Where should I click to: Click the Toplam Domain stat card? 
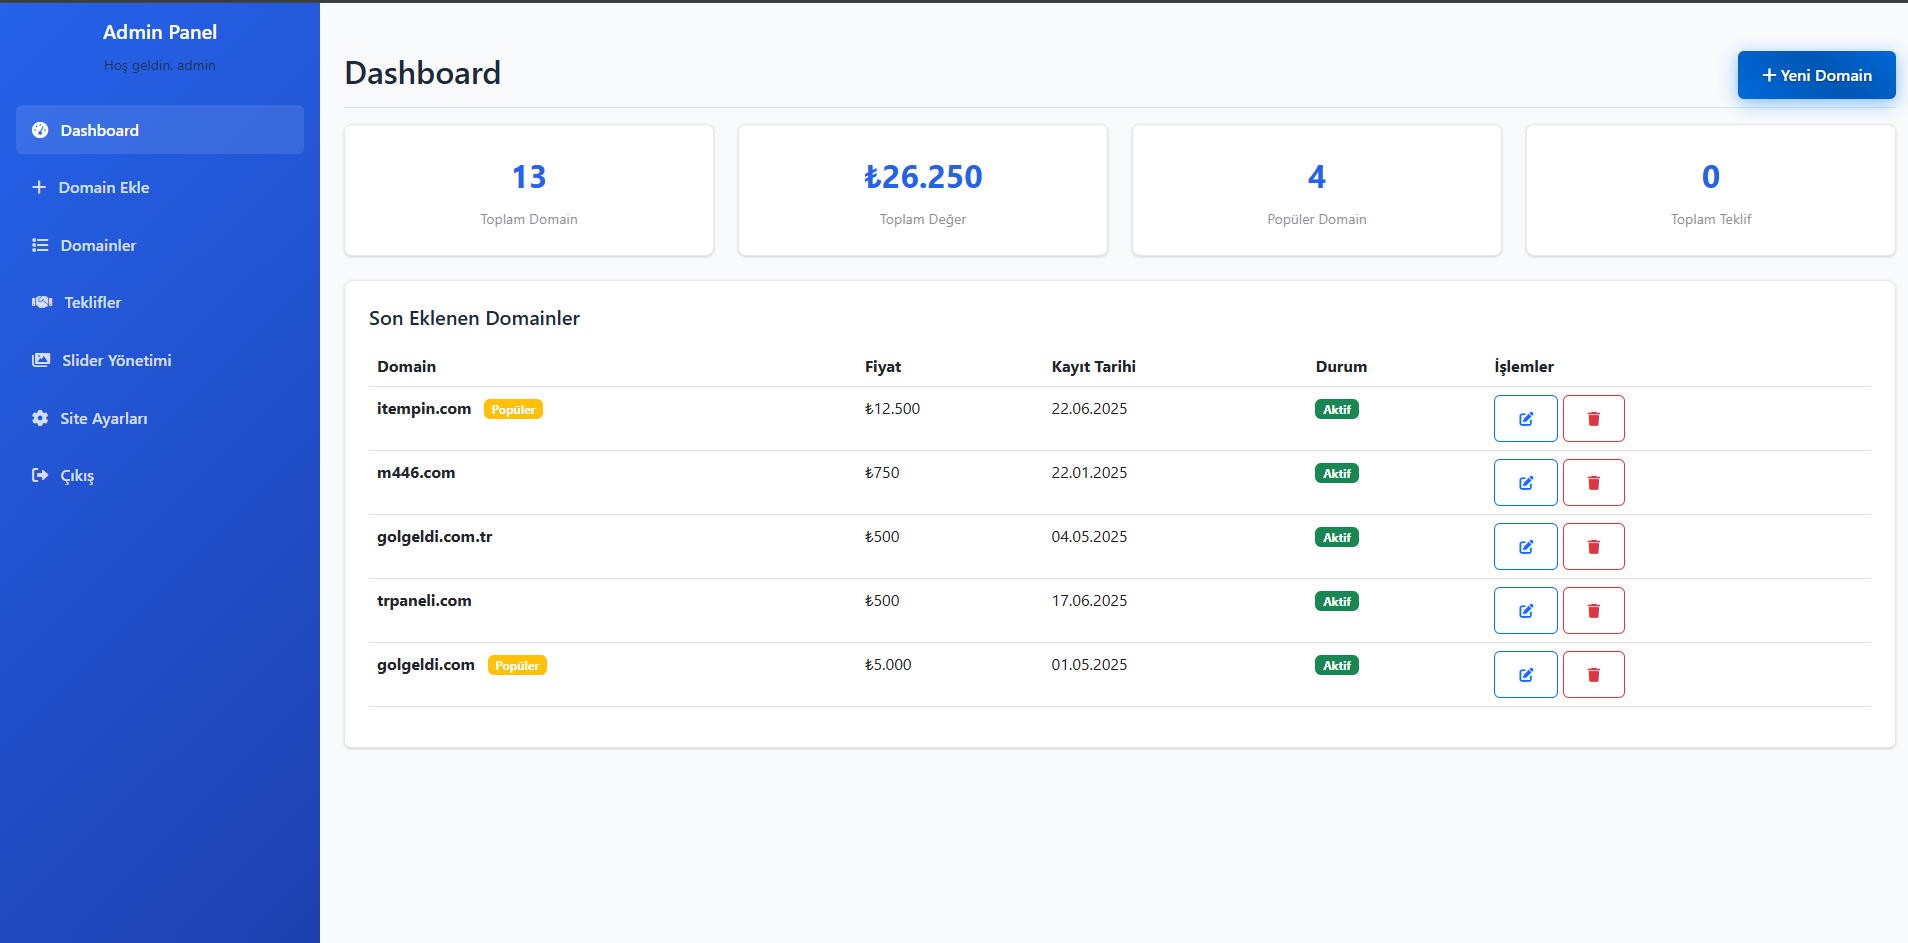[529, 190]
